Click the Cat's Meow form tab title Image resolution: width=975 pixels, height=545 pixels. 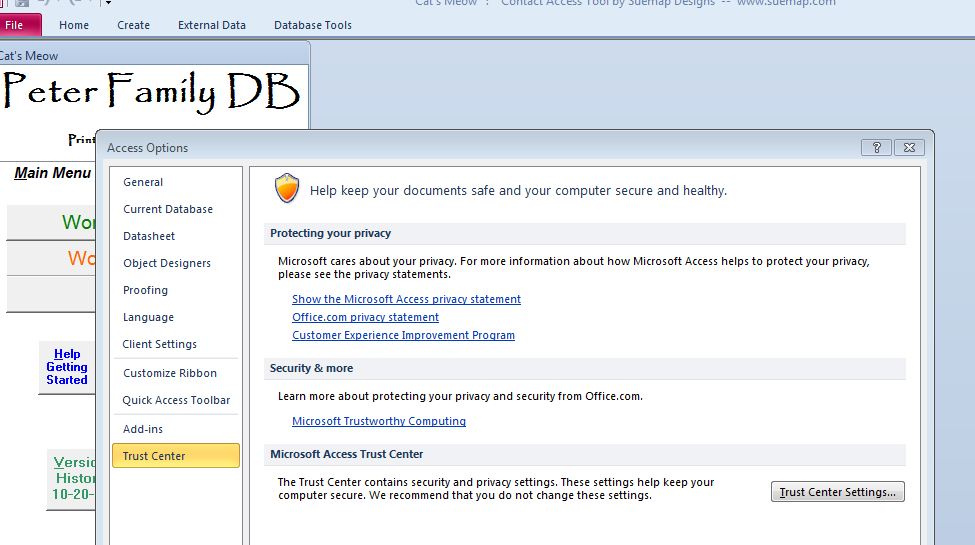pos(29,56)
